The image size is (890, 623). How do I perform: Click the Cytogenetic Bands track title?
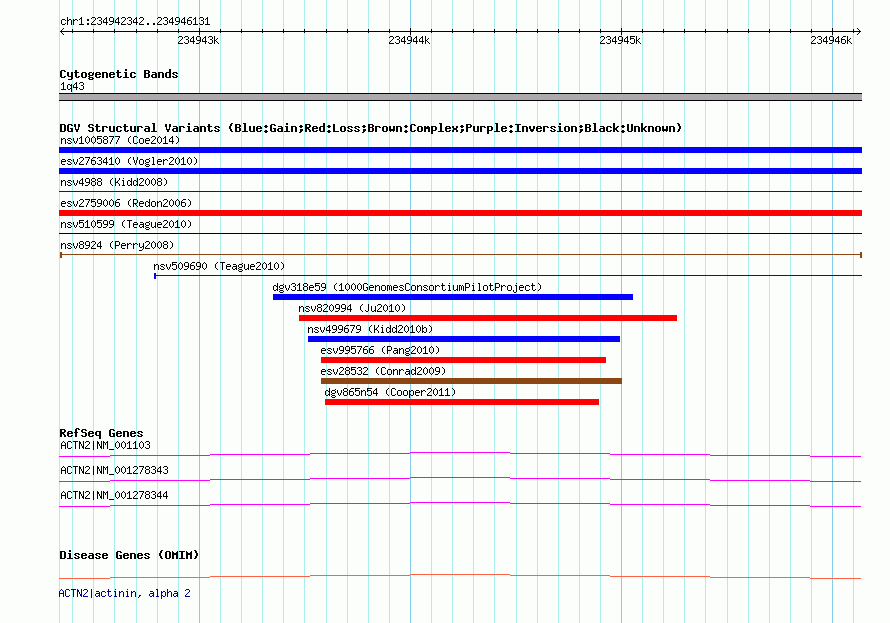(x=119, y=74)
